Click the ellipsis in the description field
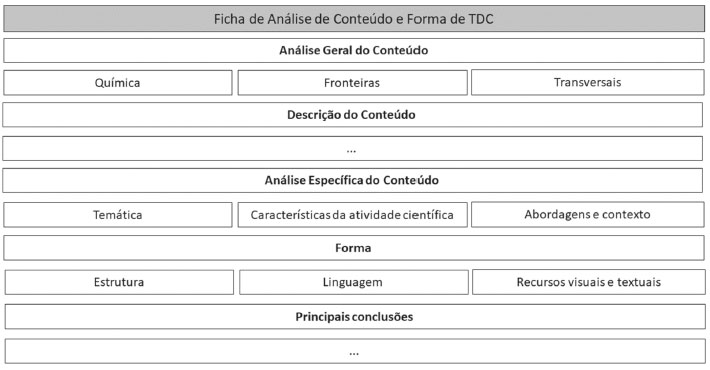710x370 pixels. coord(351,152)
